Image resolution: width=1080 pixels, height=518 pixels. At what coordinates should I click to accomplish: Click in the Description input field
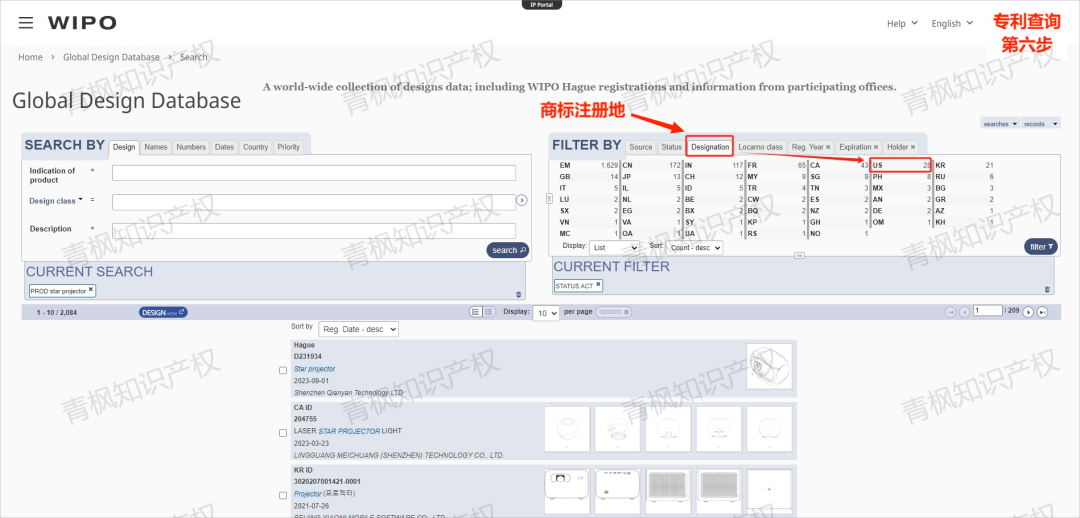coord(314,231)
